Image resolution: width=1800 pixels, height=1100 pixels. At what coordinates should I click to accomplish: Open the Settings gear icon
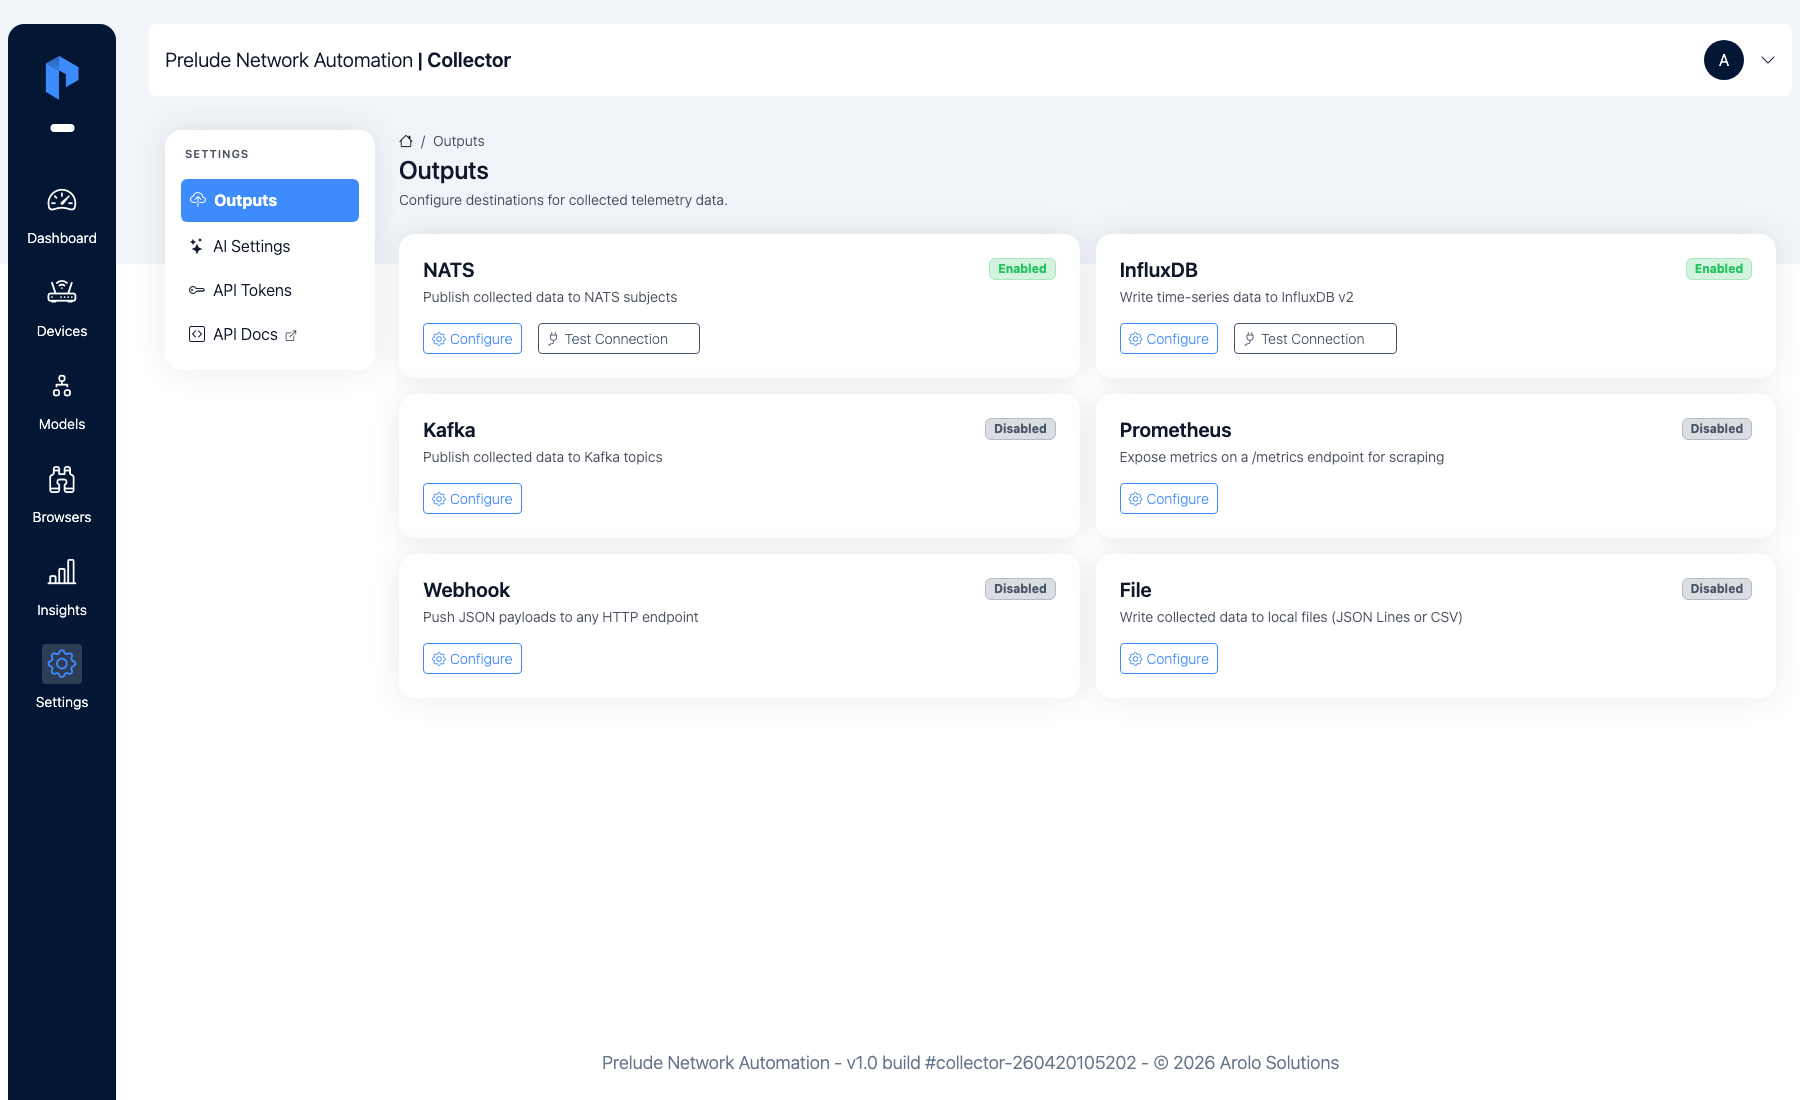(x=62, y=664)
